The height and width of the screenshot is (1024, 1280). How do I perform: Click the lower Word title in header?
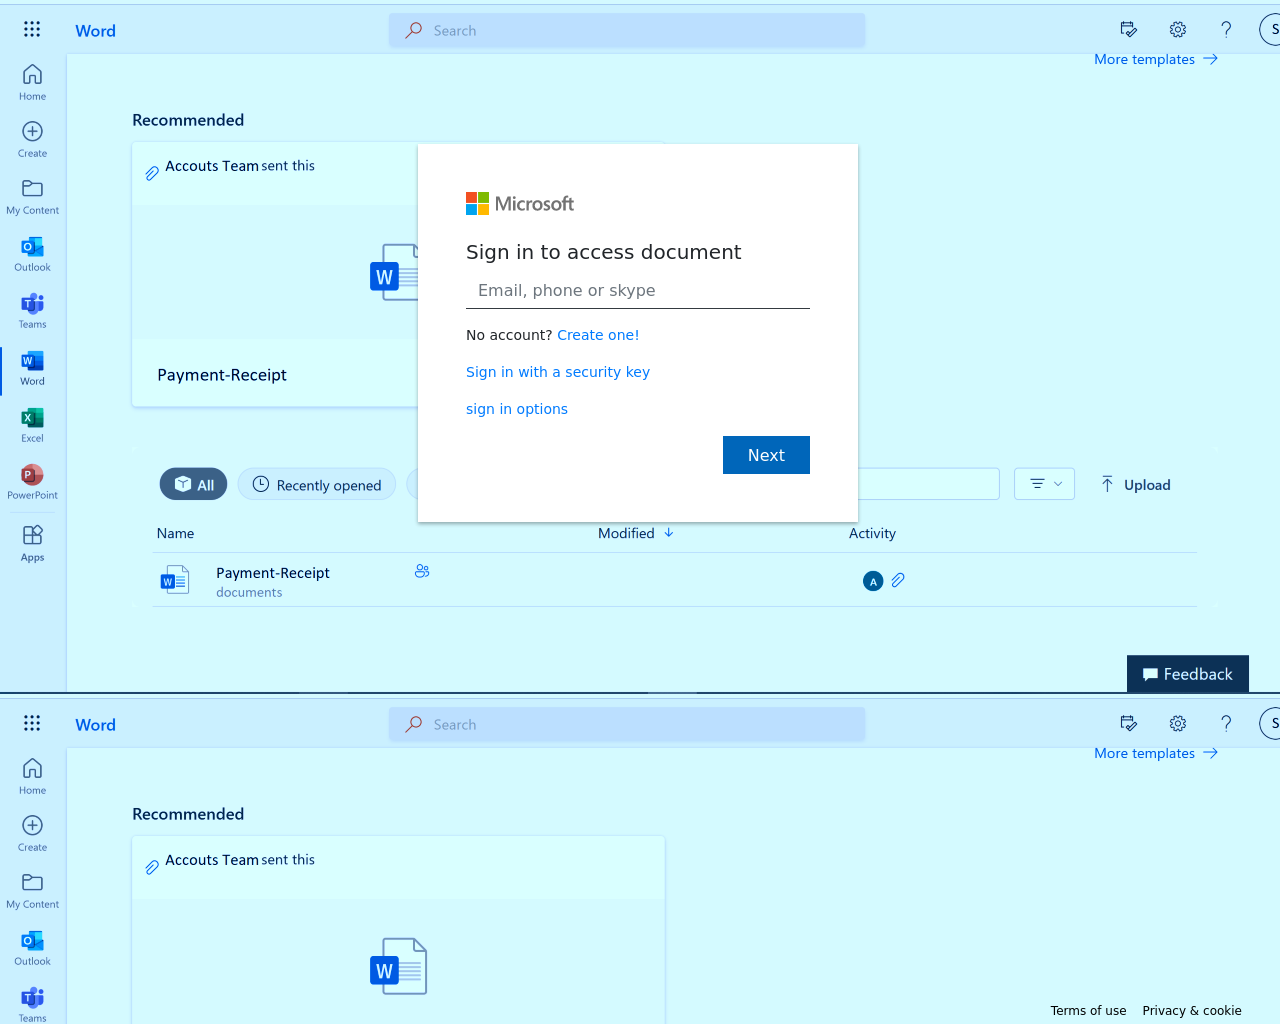click(x=95, y=724)
